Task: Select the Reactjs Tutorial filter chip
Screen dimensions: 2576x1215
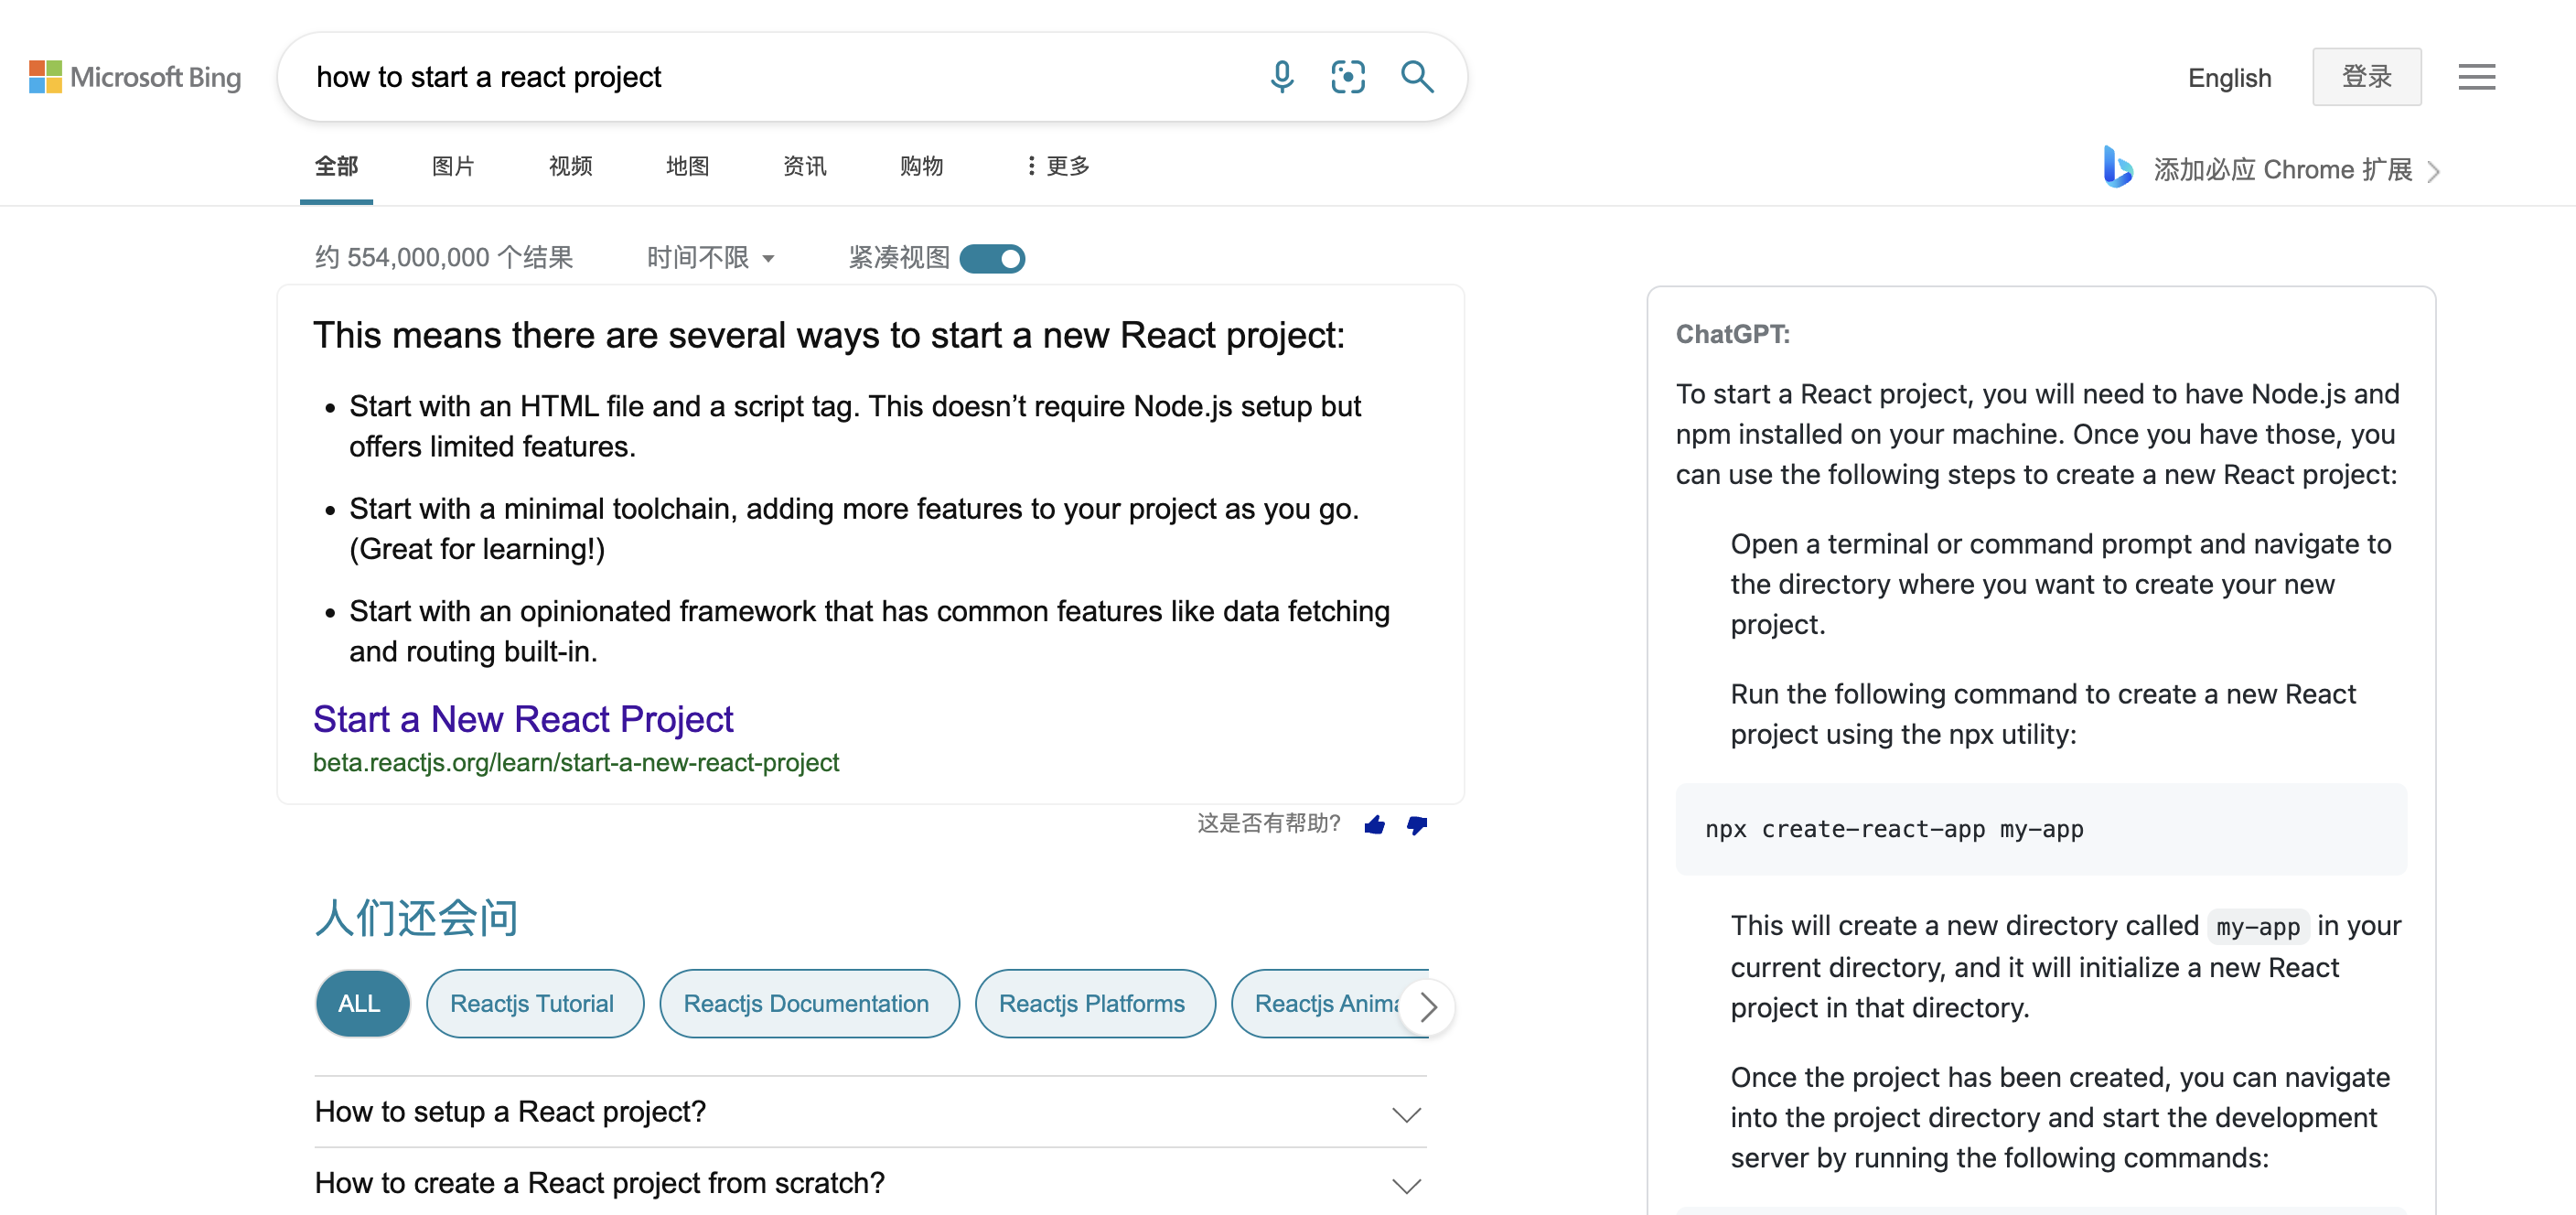Action: pyautogui.click(x=533, y=1003)
